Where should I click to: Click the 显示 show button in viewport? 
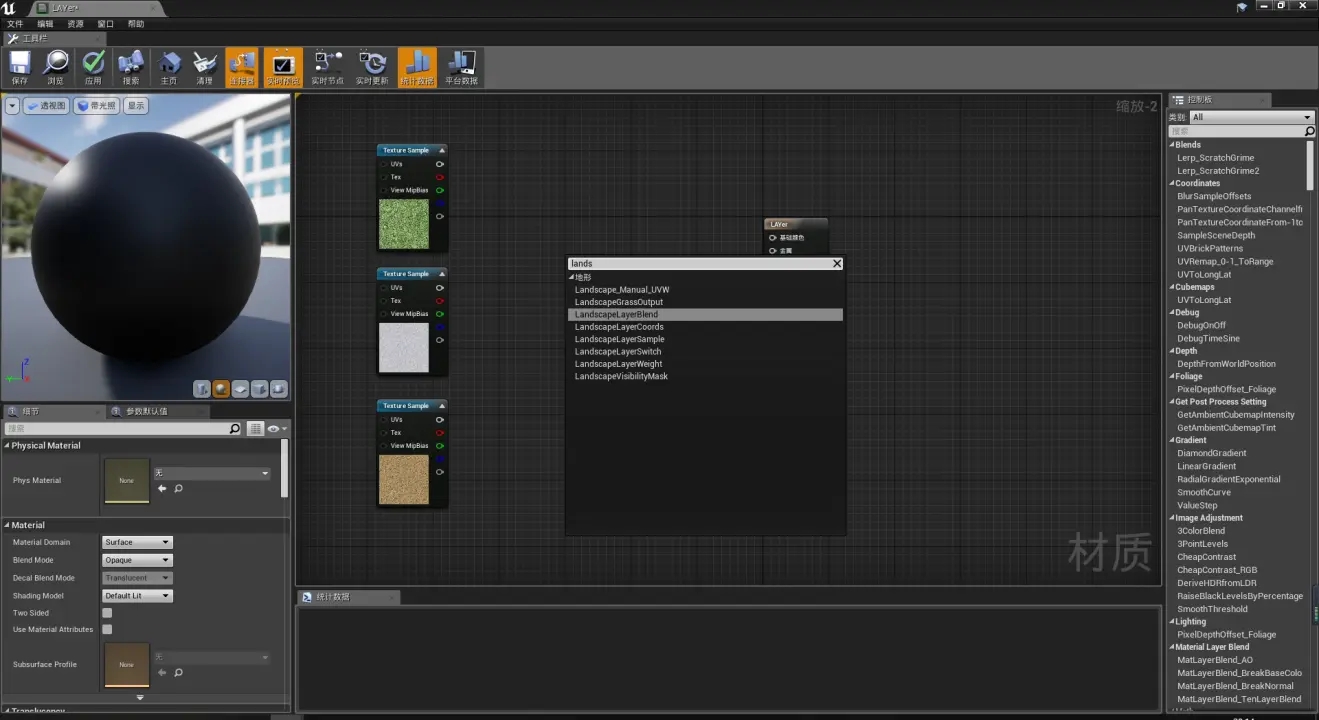click(136, 105)
